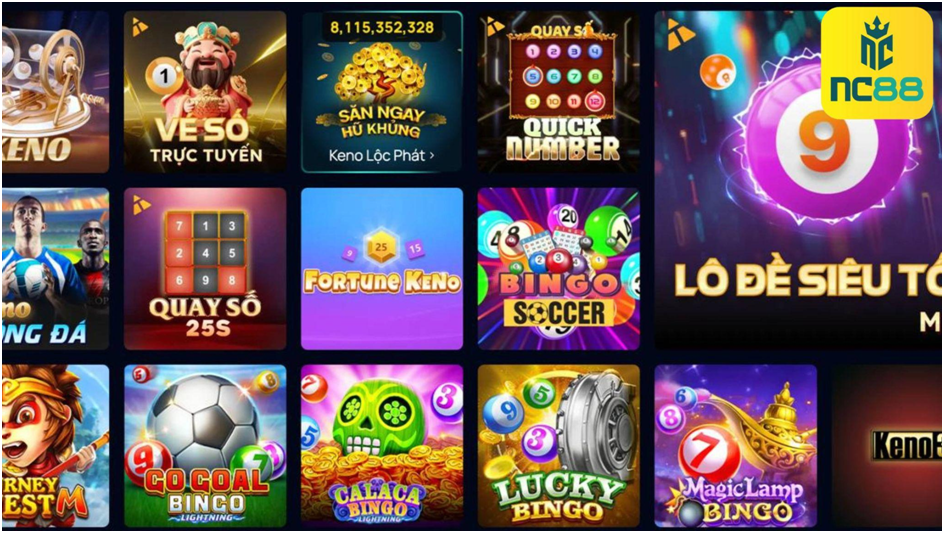
Task: Open the partially visible Keno tile with lottery cage
Action: [x=55, y=92]
